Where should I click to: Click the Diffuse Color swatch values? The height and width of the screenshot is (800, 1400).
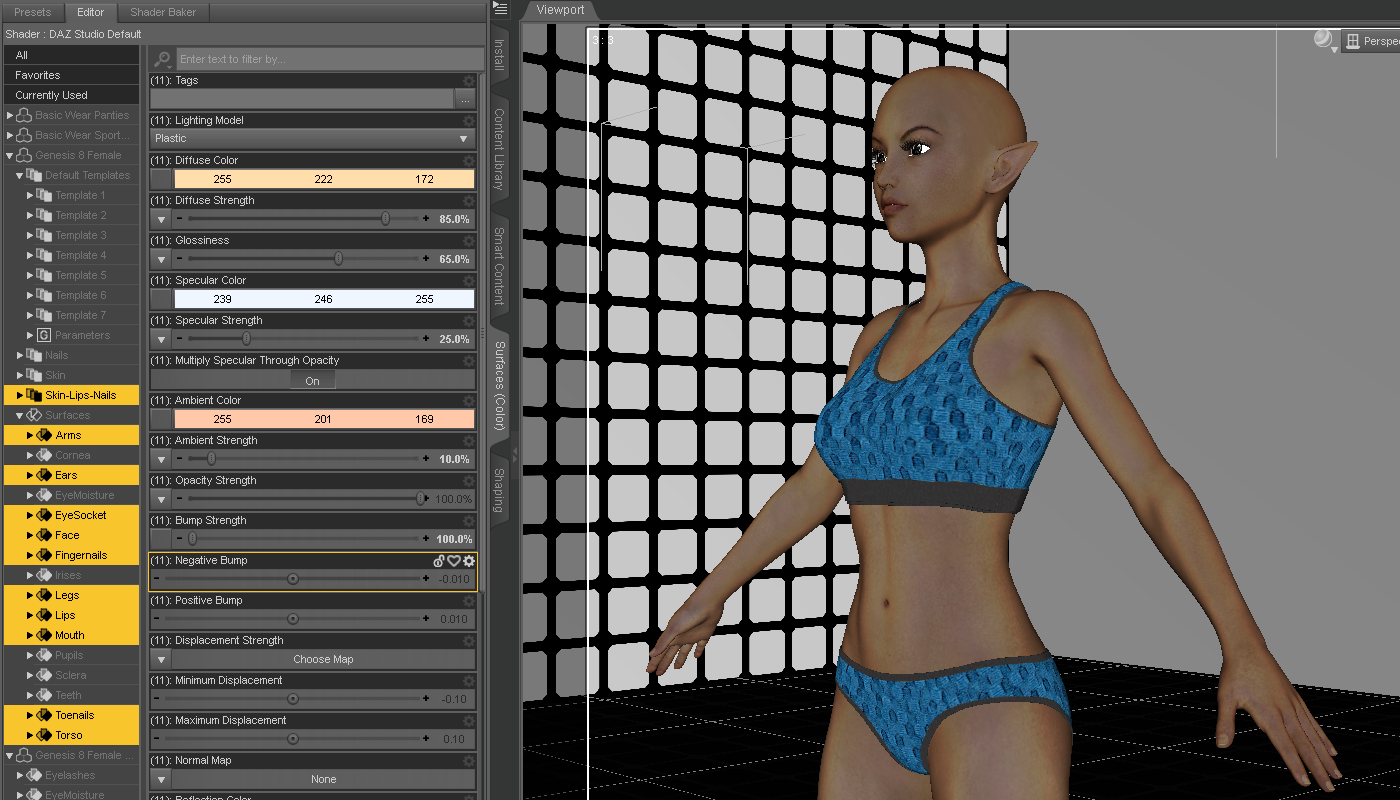(x=324, y=179)
